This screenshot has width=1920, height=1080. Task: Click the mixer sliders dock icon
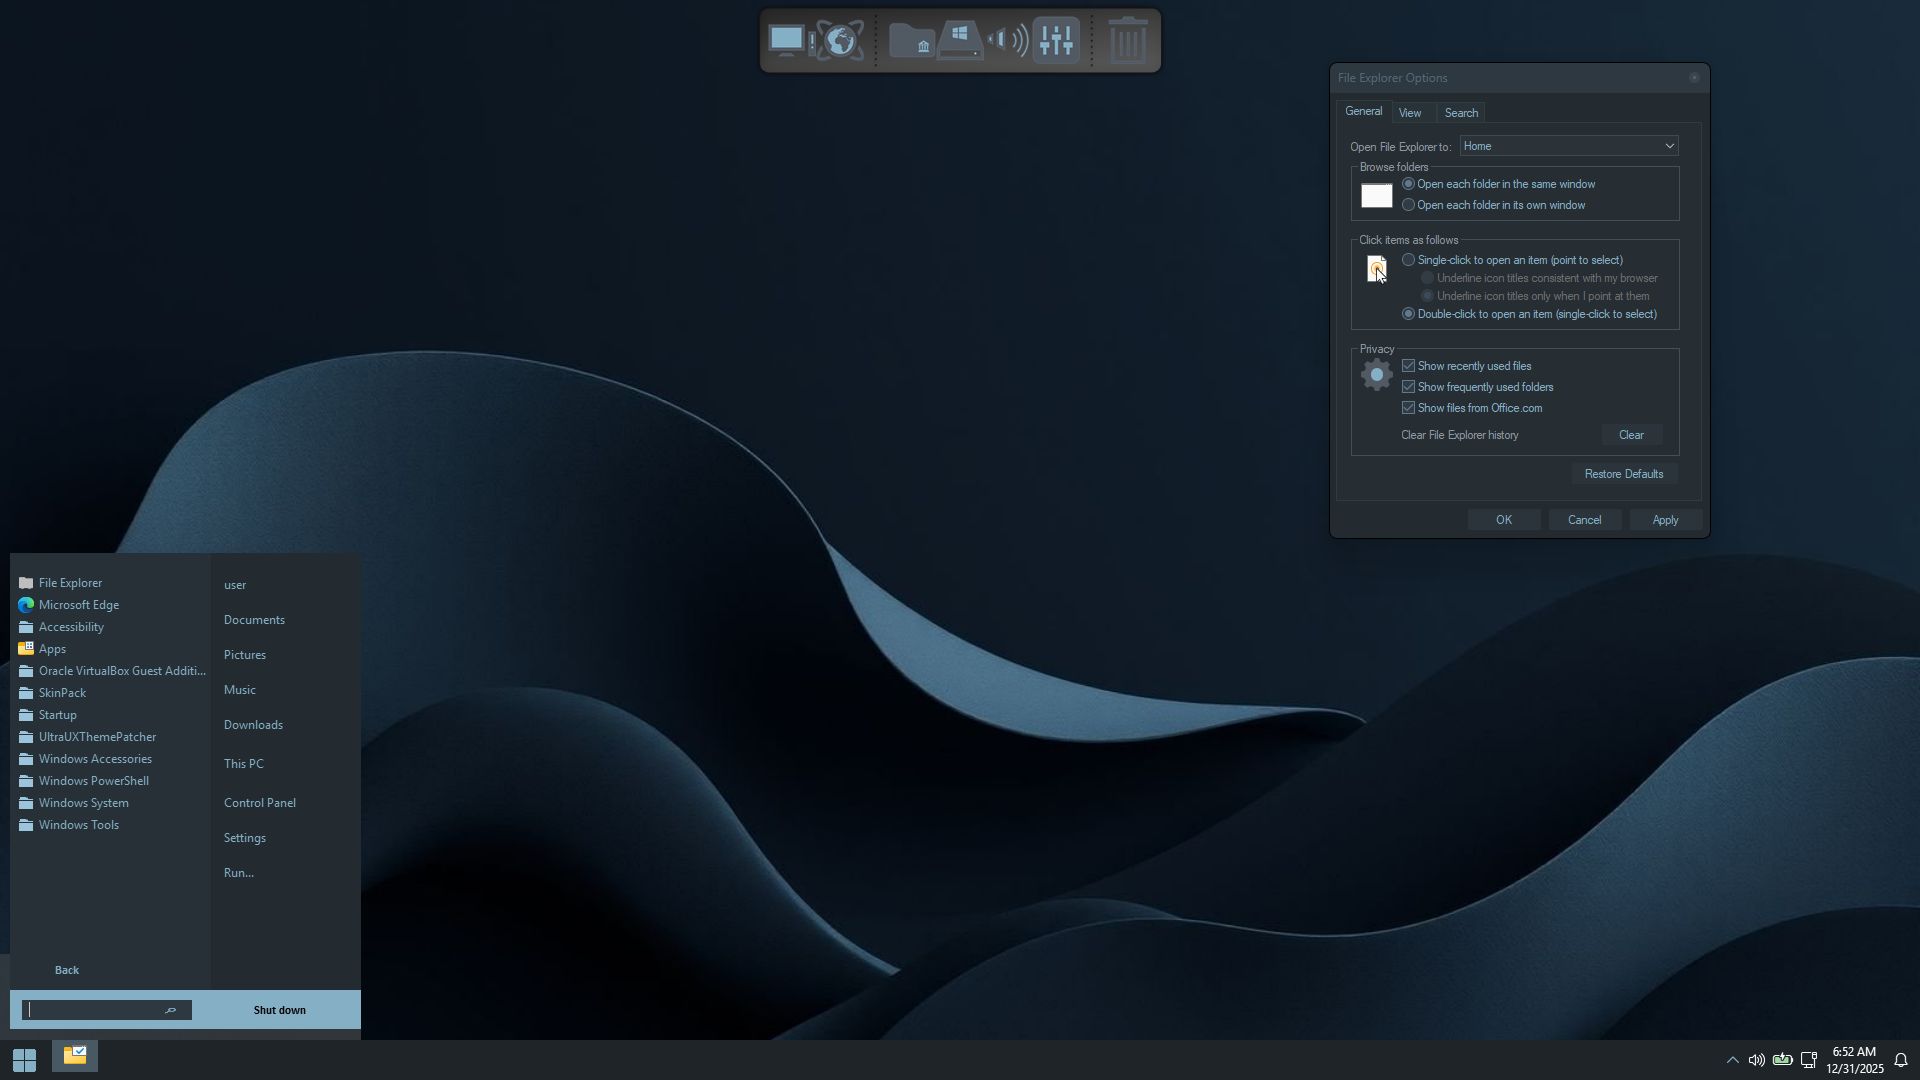(x=1056, y=41)
